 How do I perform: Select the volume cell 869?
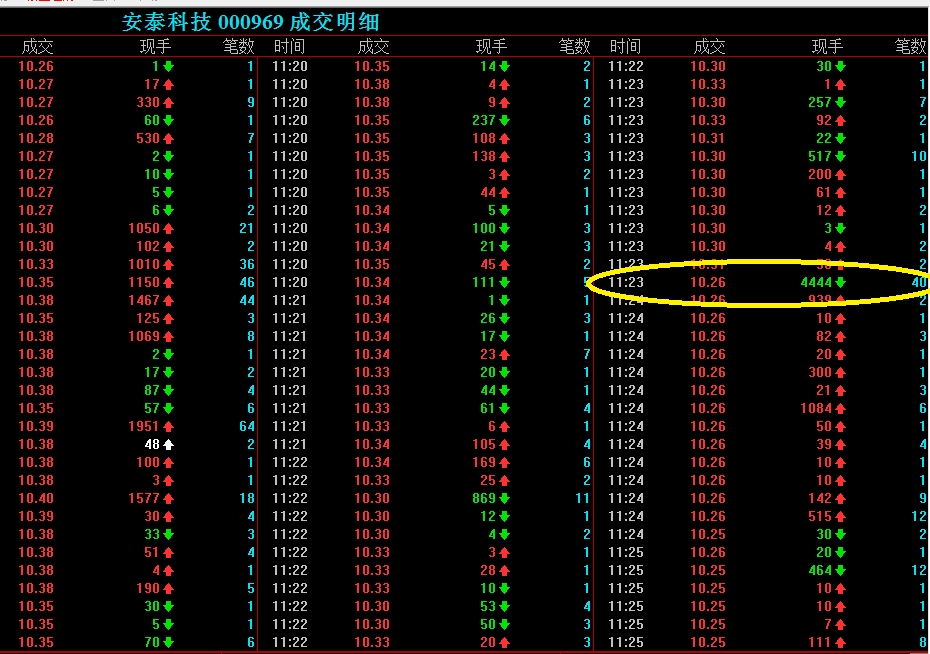484,498
